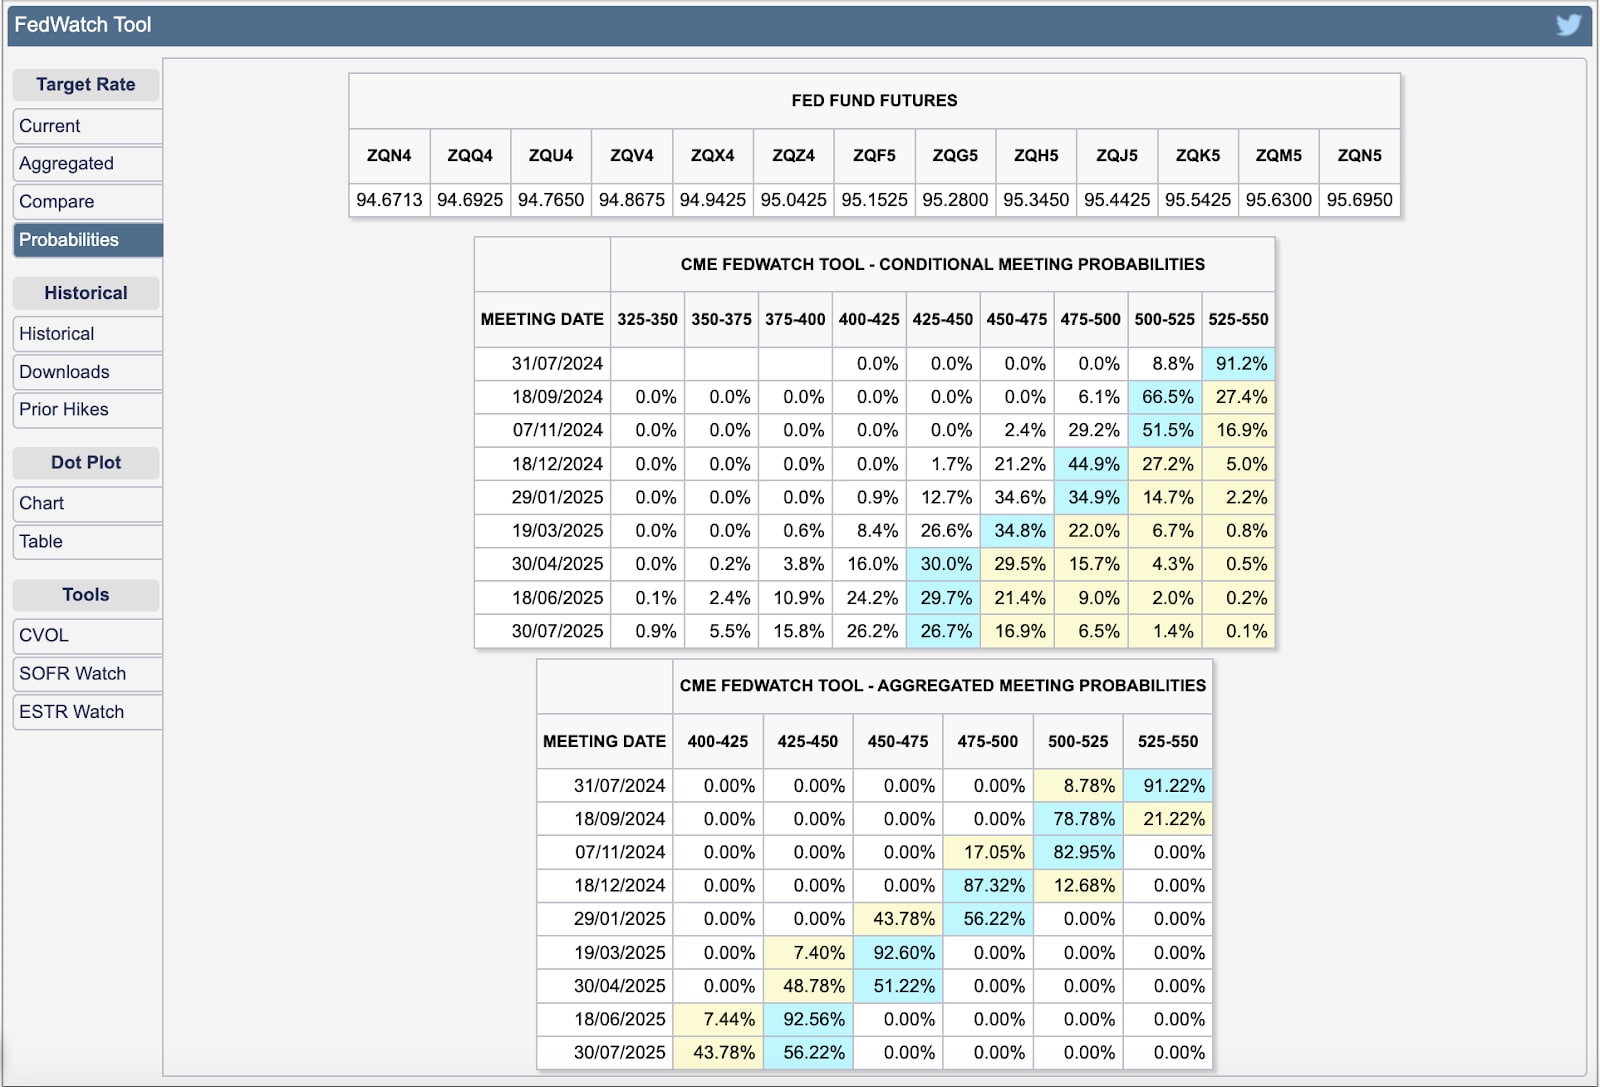Viewport: 1600px width, 1087px height.
Task: Click the 17.05% aggregated cell
Action: pos(988,853)
